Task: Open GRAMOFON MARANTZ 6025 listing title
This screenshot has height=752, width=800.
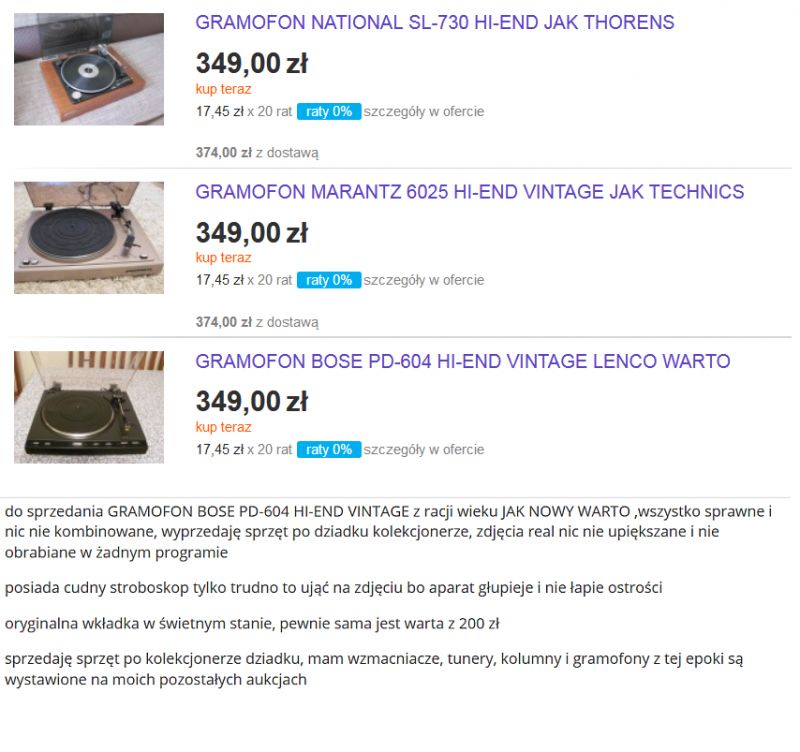Action: [x=469, y=192]
